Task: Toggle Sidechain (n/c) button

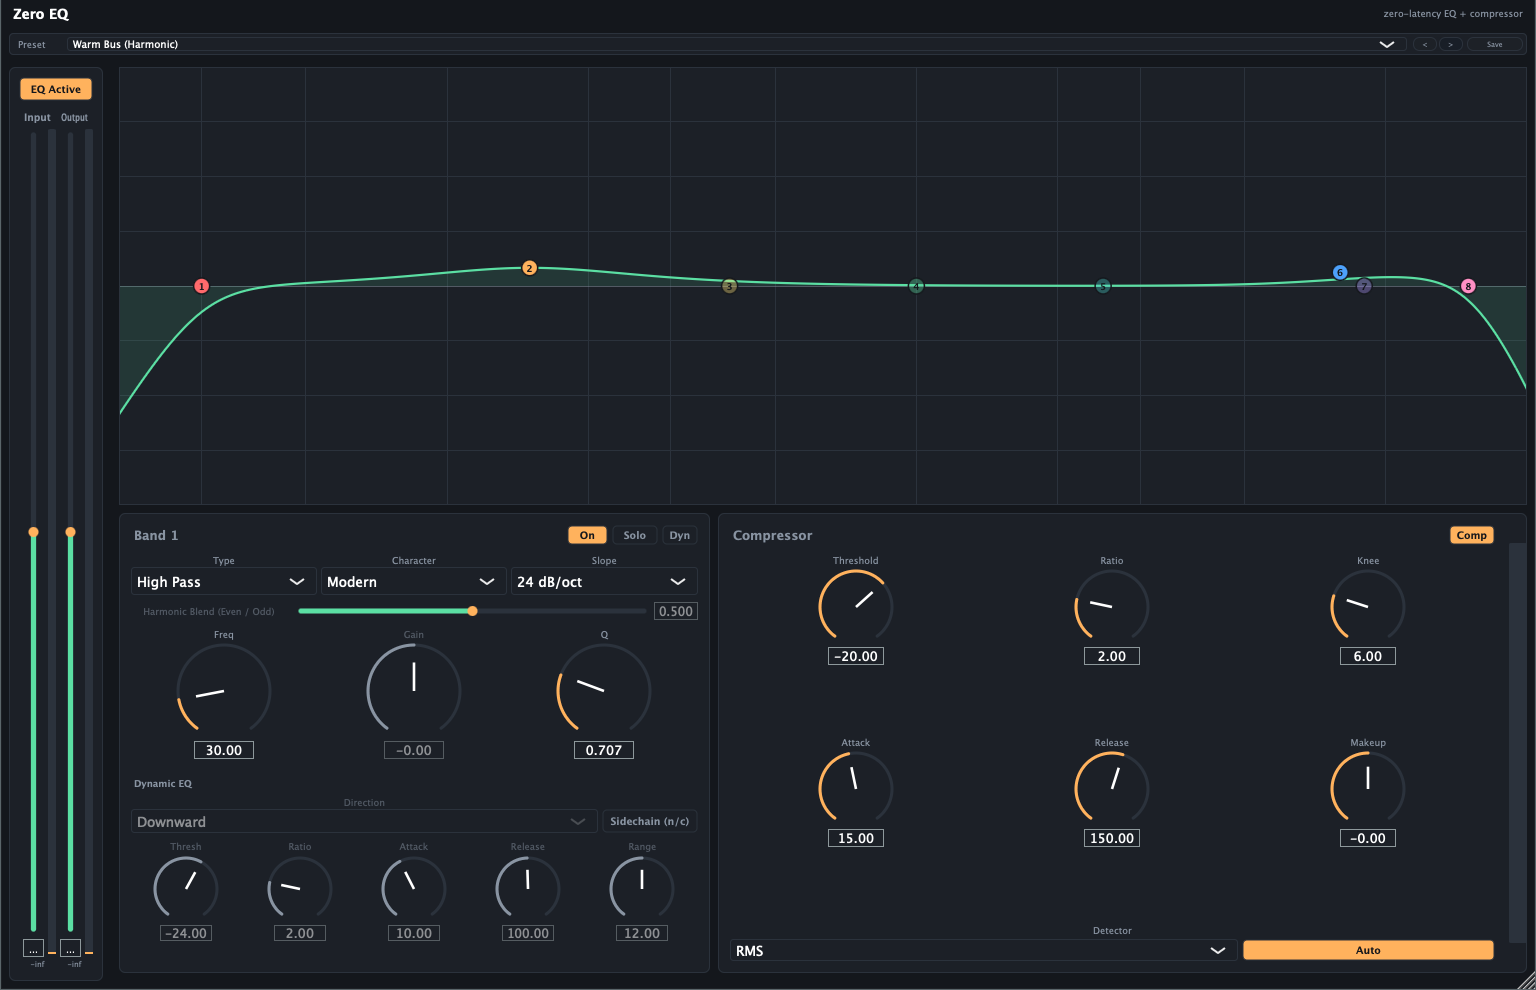Action: [x=650, y=821]
